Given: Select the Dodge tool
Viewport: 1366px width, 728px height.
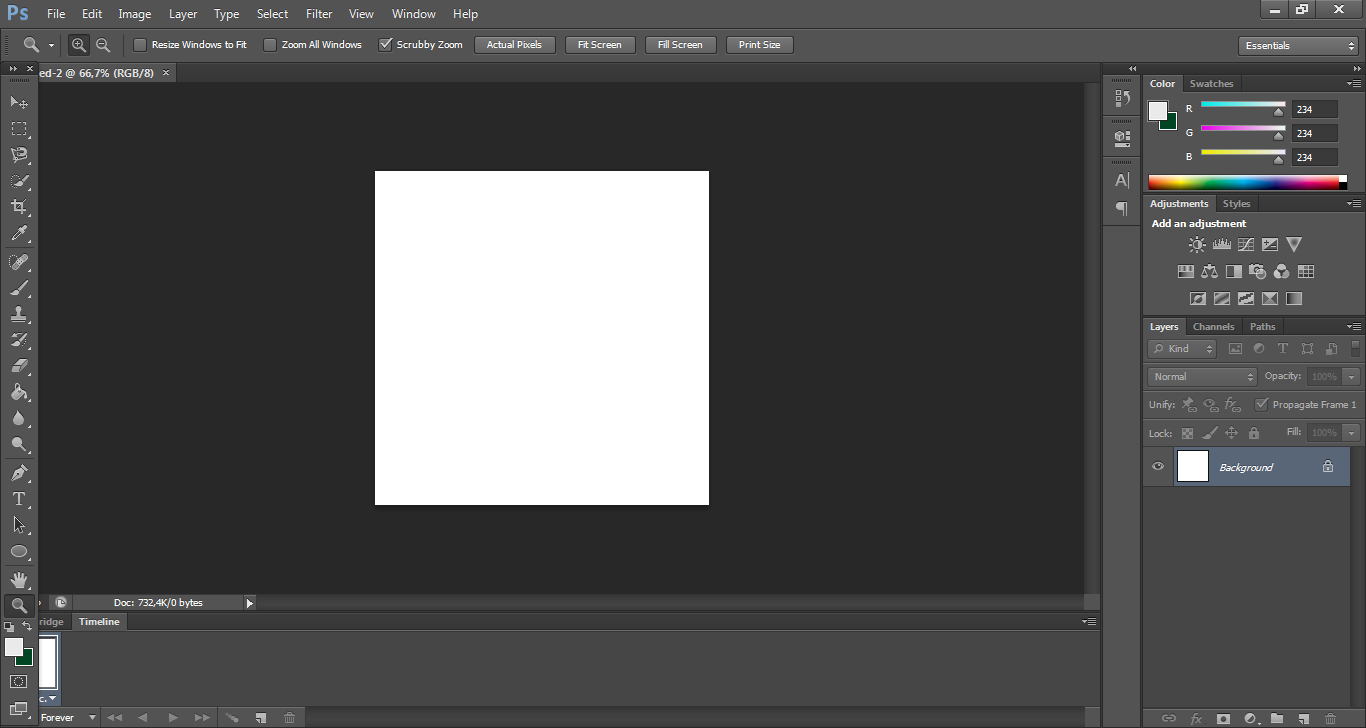Looking at the screenshot, I should pyautogui.click(x=19, y=444).
